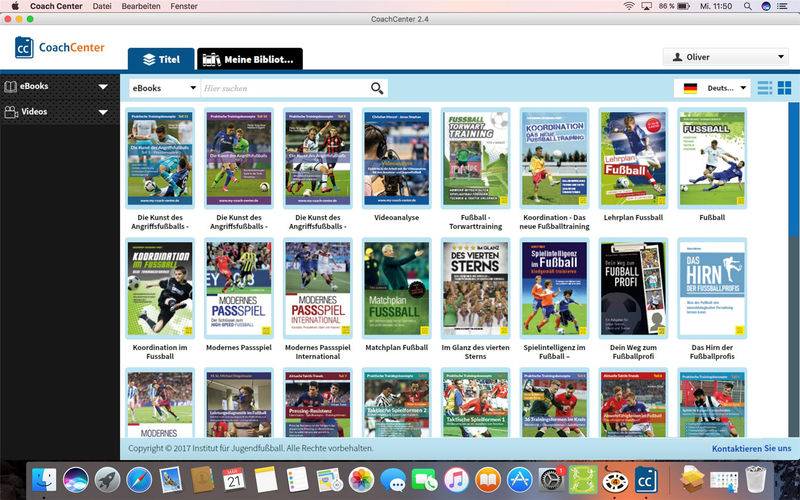
Task: Click the battery status in menu bar
Action: point(674,6)
